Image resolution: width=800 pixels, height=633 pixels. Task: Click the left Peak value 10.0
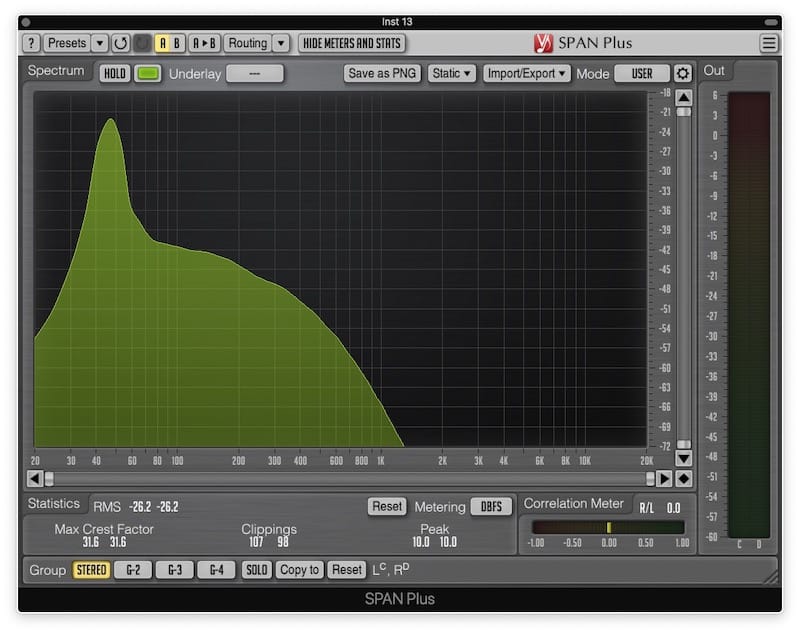coord(421,542)
